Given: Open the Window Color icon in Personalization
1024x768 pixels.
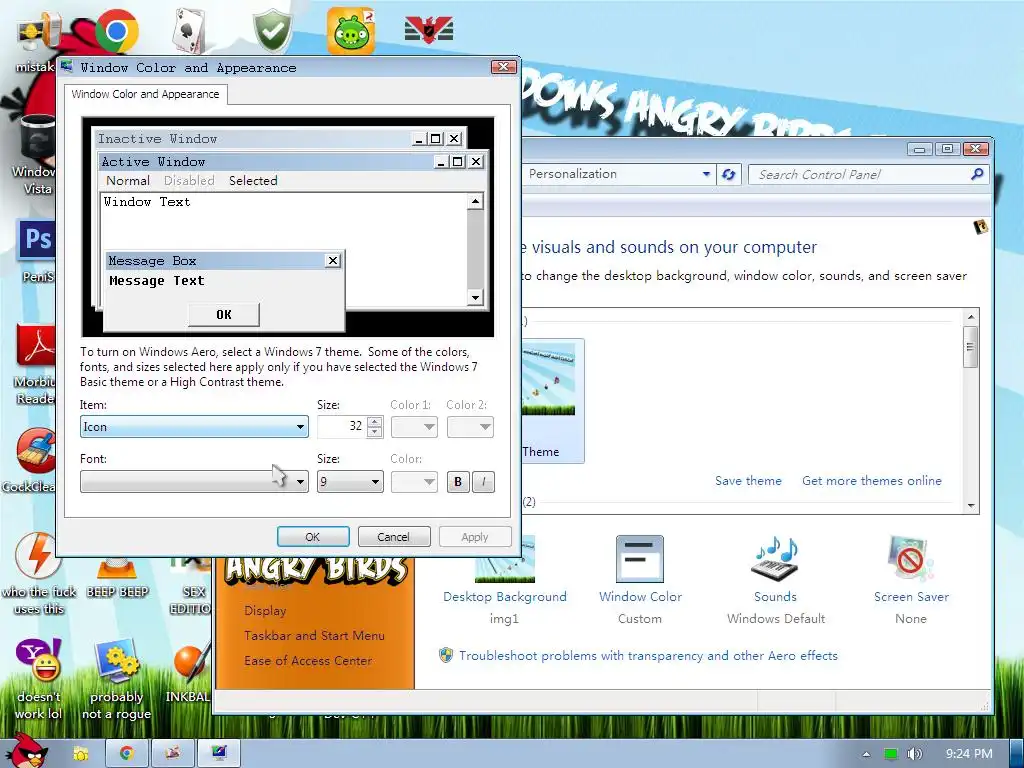Looking at the screenshot, I should click(640, 559).
